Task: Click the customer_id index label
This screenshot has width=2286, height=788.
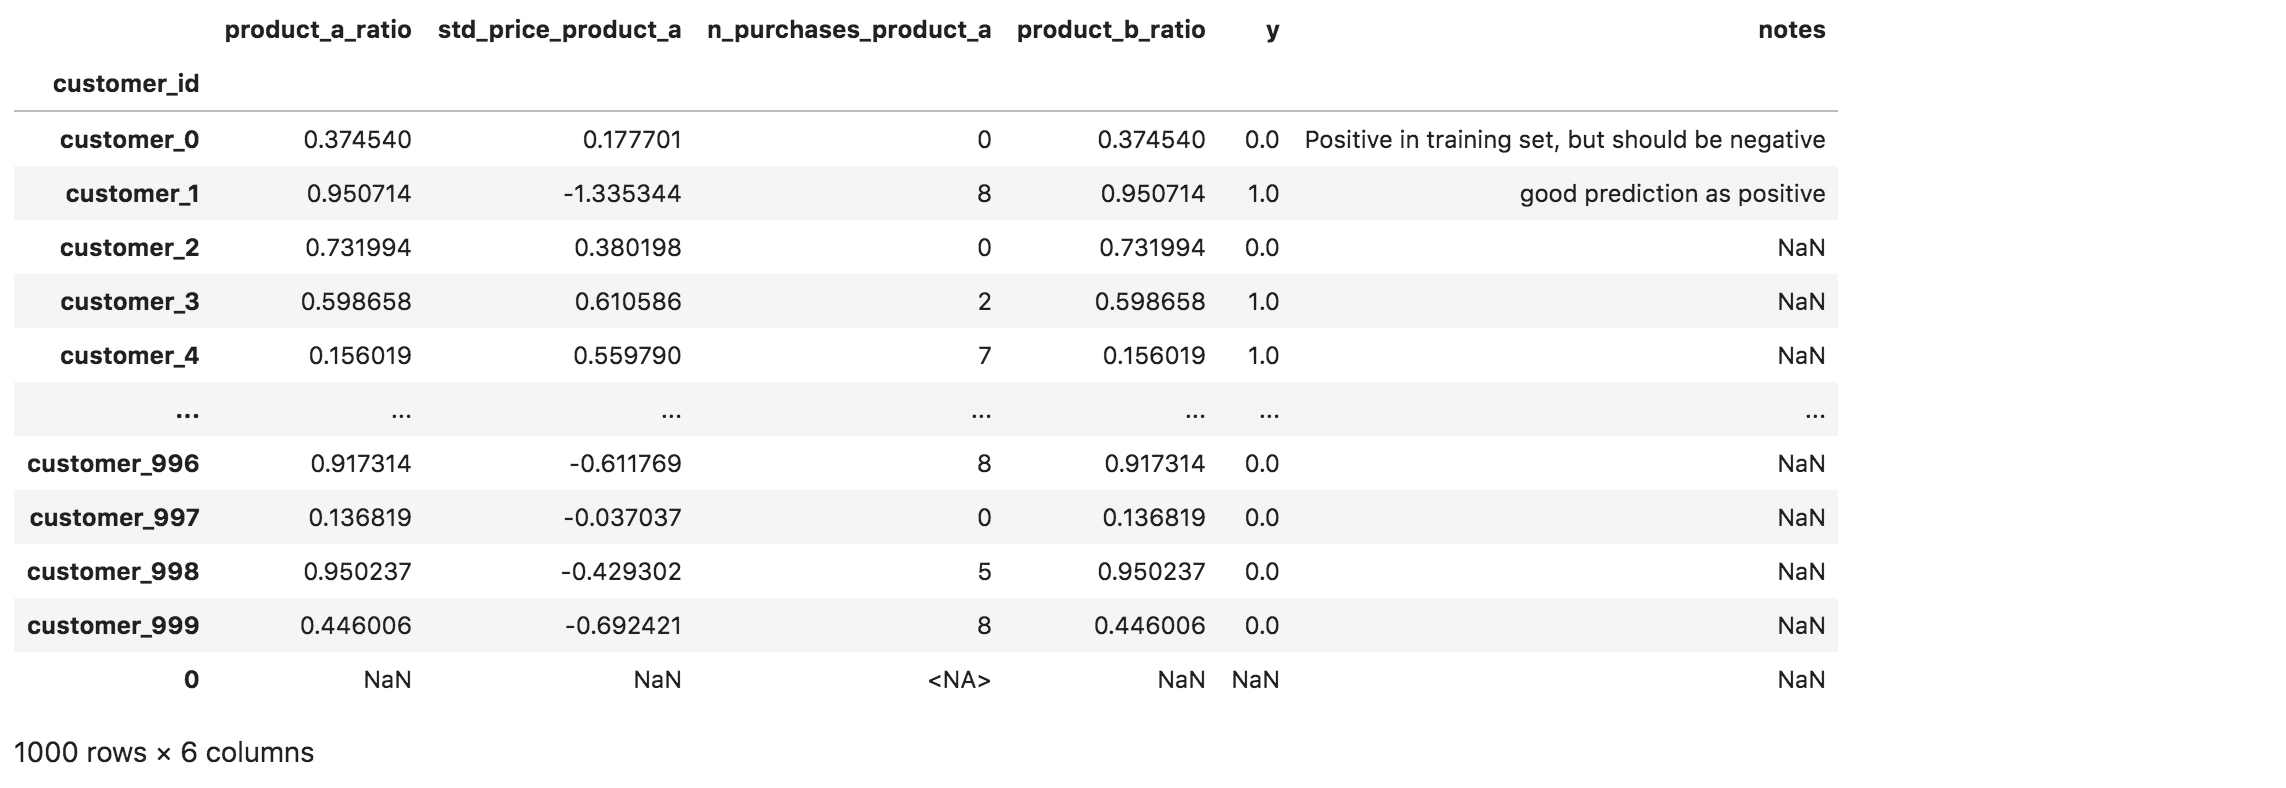Action: click(126, 84)
